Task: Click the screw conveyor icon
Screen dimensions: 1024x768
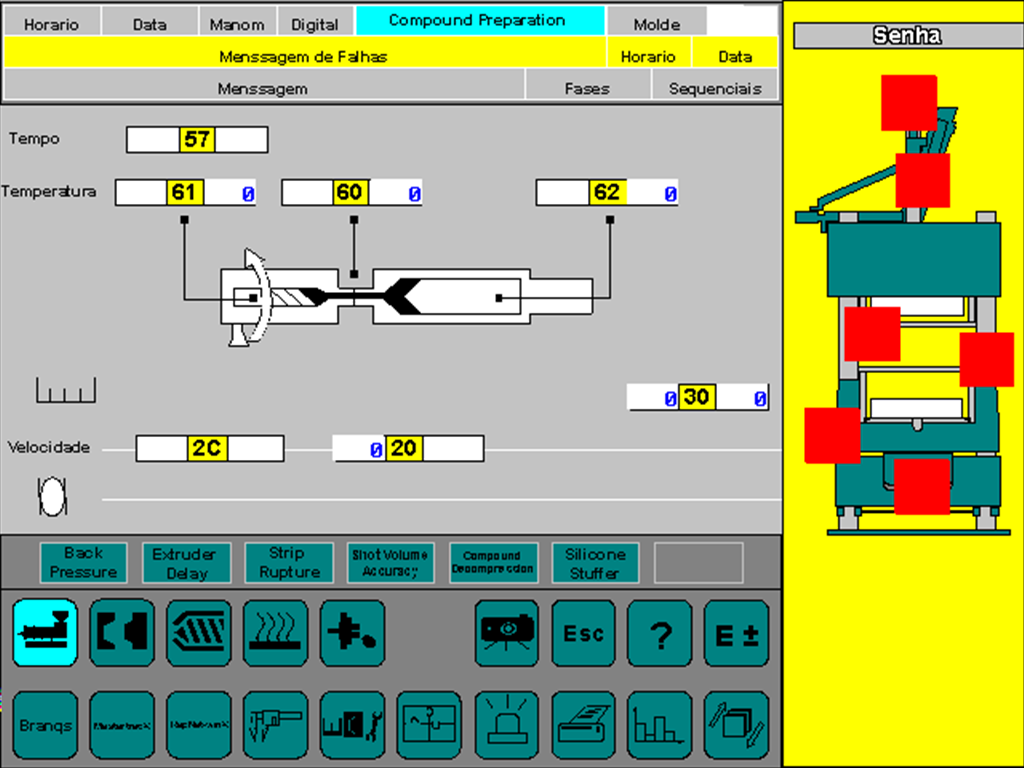Action: click(199, 633)
